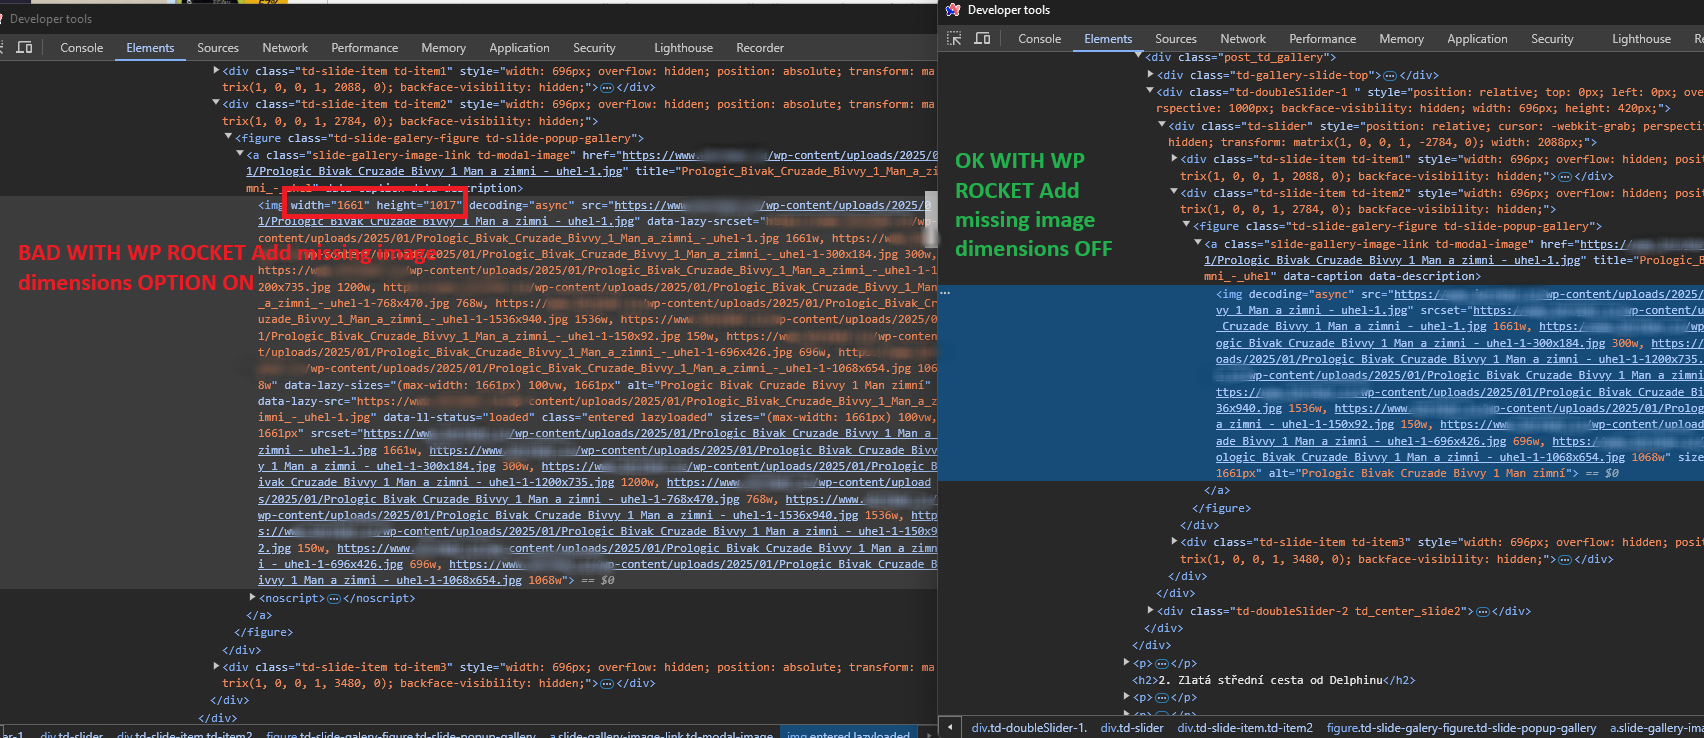This screenshot has height=738, width=1704.
Task: Click ellipsis of td-doubleSlider-2 div in right window
Action: [1483, 612]
